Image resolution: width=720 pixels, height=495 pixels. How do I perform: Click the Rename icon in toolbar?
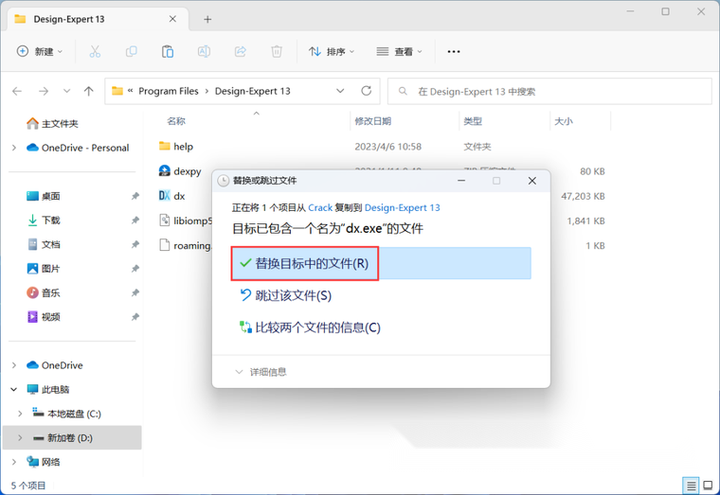click(204, 51)
